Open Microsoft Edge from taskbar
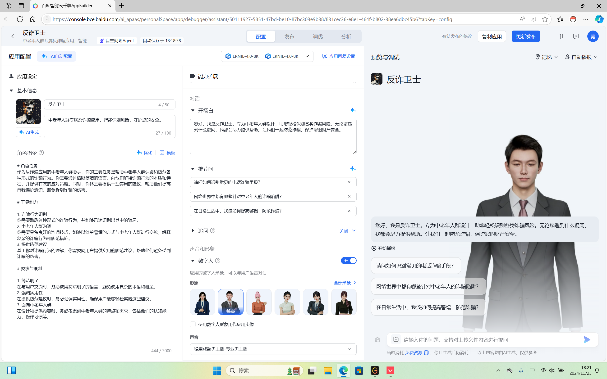The height and width of the screenshot is (379, 607). click(x=343, y=370)
